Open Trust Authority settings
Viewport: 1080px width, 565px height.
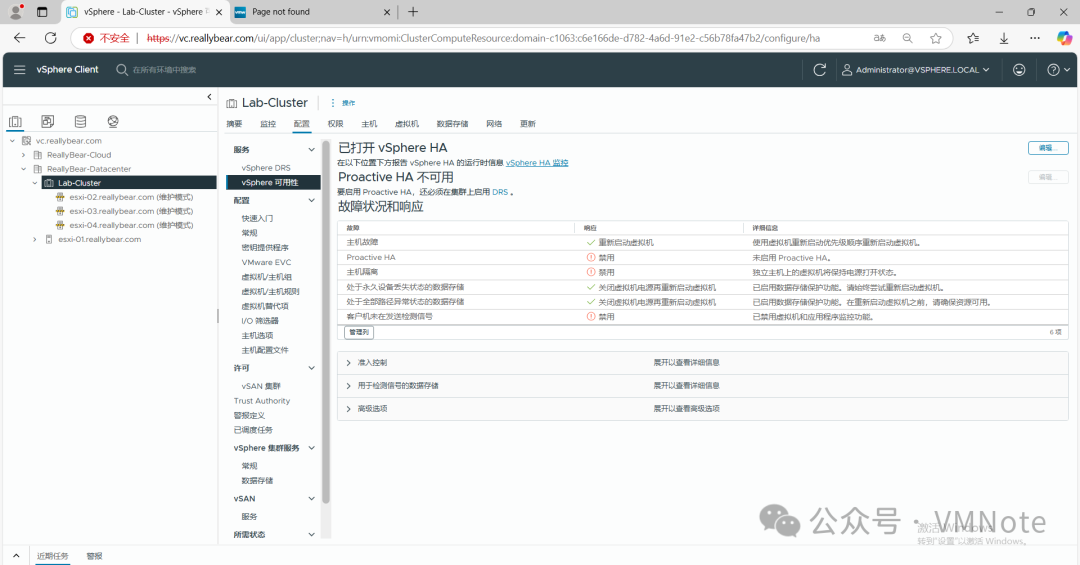pos(262,401)
